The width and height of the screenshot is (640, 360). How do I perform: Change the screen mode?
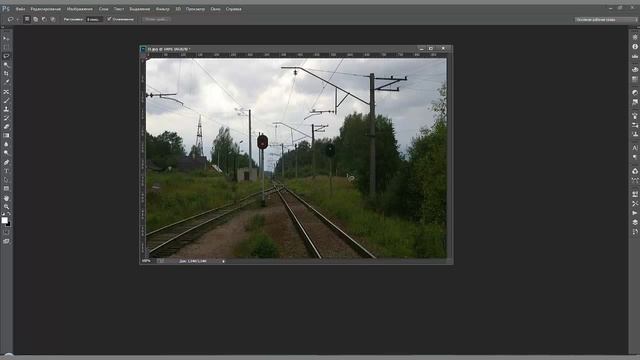(x=6, y=242)
